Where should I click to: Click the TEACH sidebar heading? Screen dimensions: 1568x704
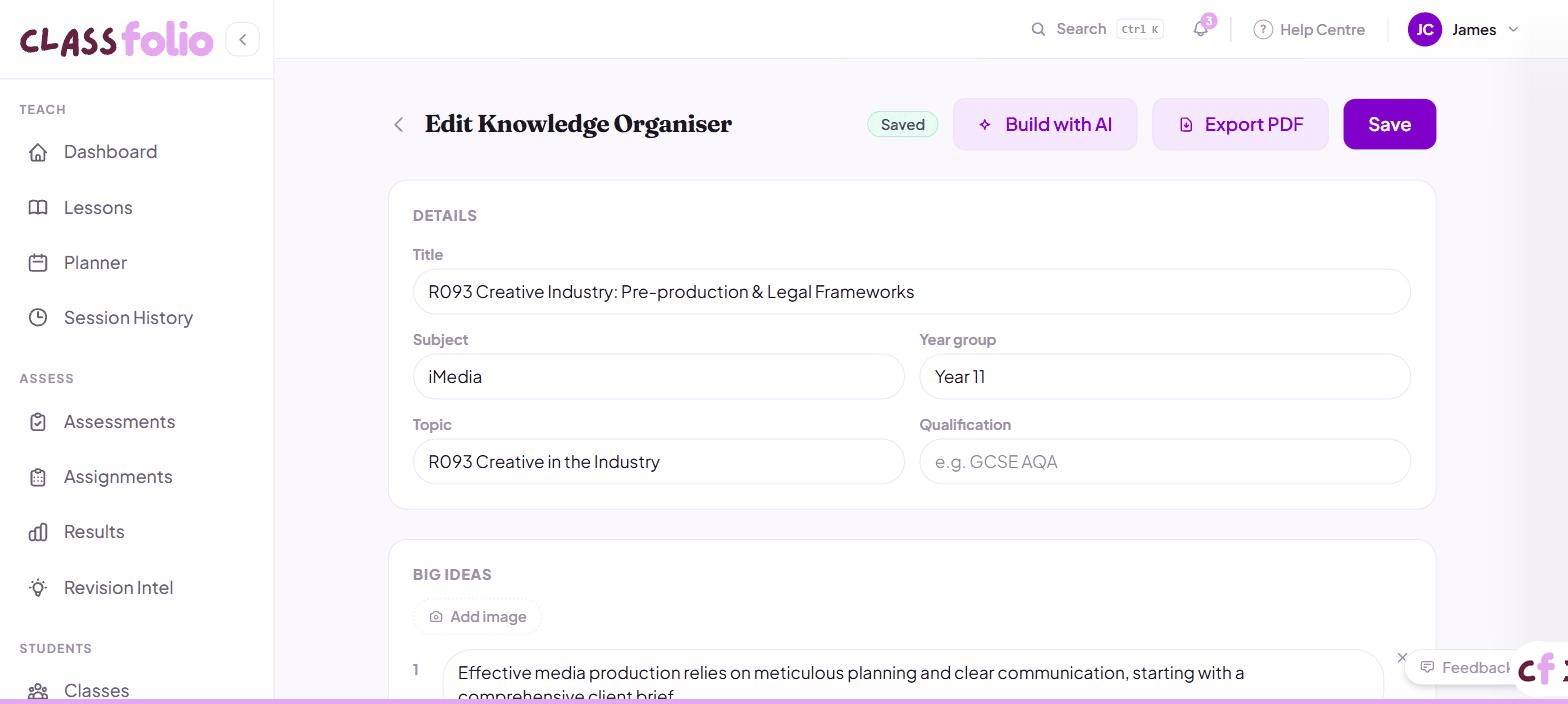[42, 110]
